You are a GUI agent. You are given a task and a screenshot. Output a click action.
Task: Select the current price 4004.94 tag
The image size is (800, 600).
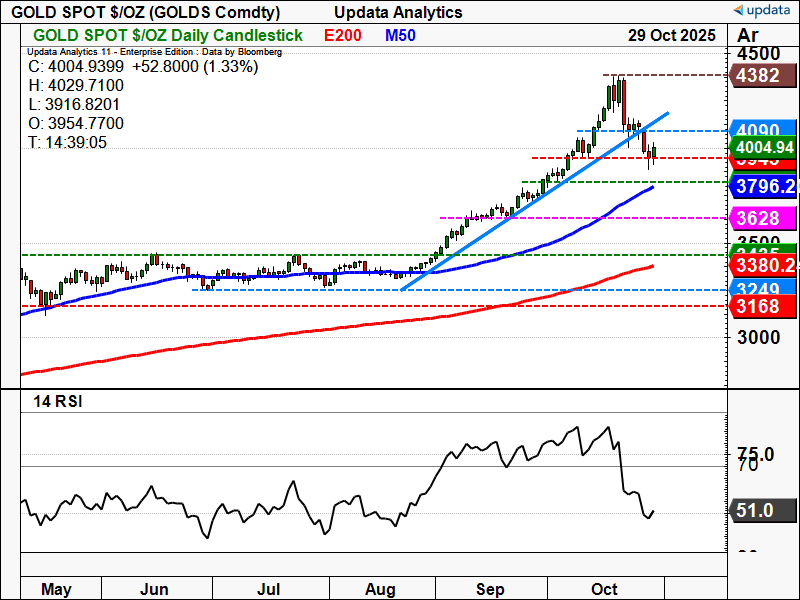pos(763,147)
